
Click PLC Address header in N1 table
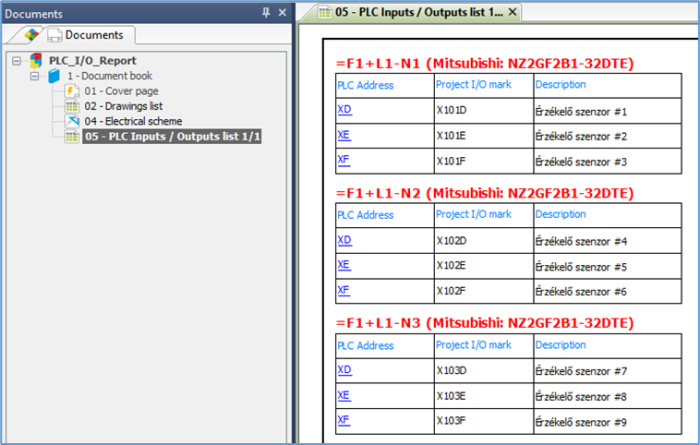point(365,85)
